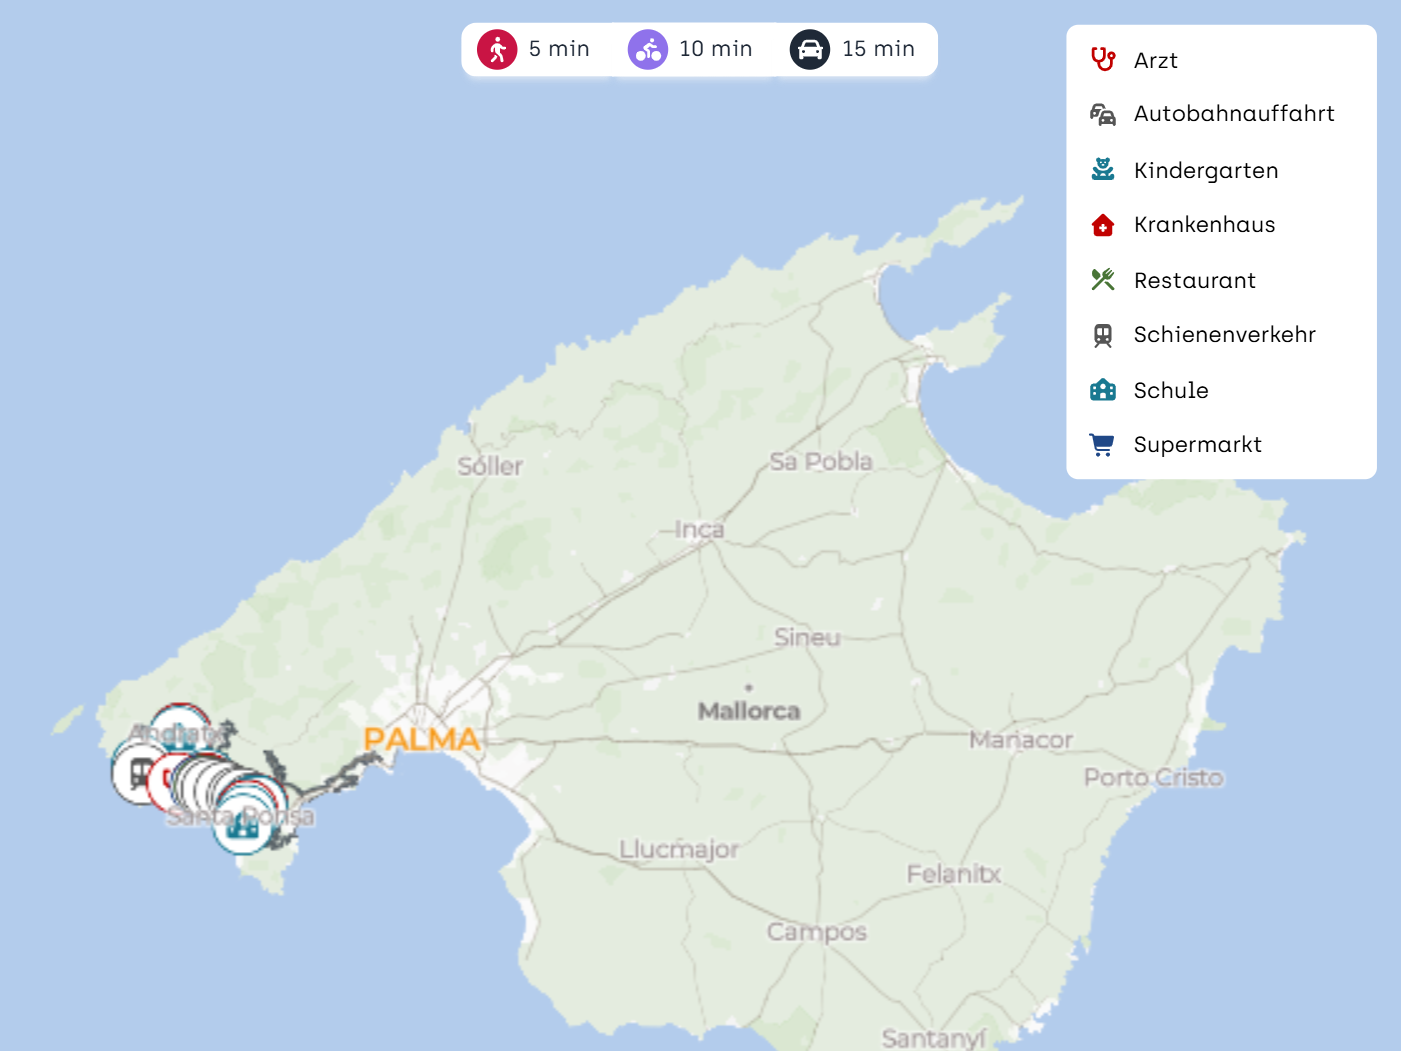Click the red Krankenhaus house icon
Image resolution: width=1401 pixels, height=1051 pixels.
1102,225
